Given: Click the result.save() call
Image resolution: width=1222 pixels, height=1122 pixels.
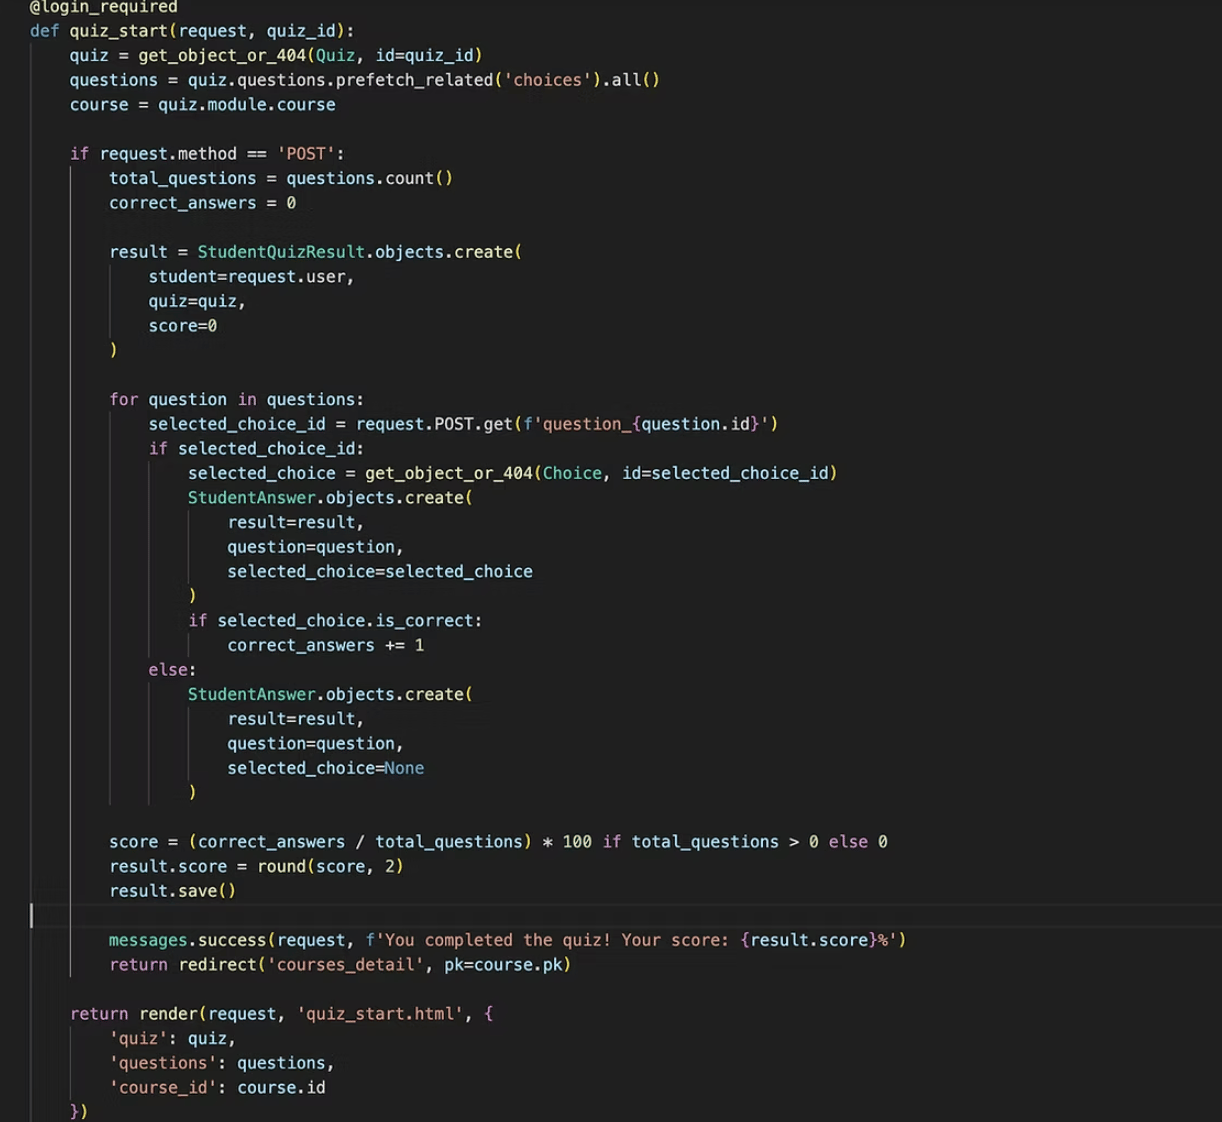Looking at the screenshot, I should click(172, 891).
